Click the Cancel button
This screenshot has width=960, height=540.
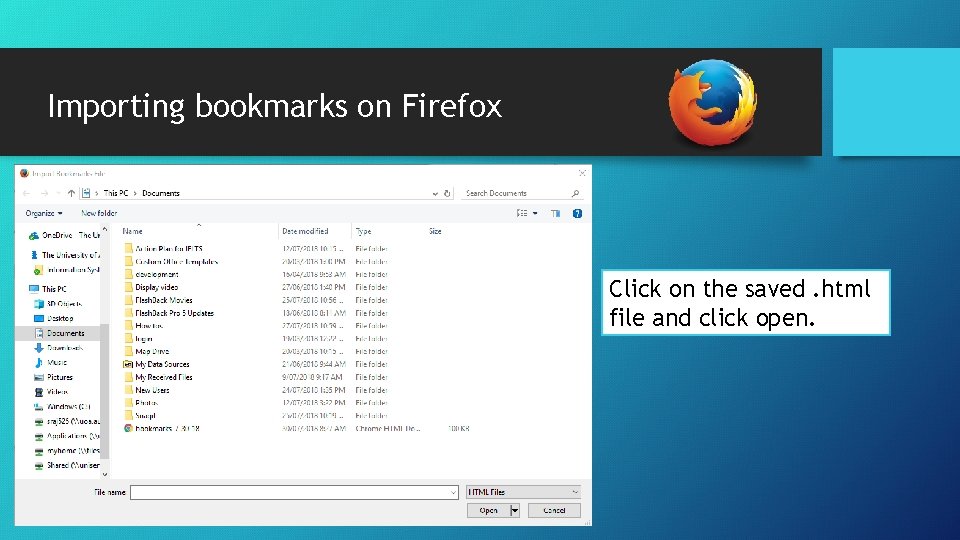point(554,511)
